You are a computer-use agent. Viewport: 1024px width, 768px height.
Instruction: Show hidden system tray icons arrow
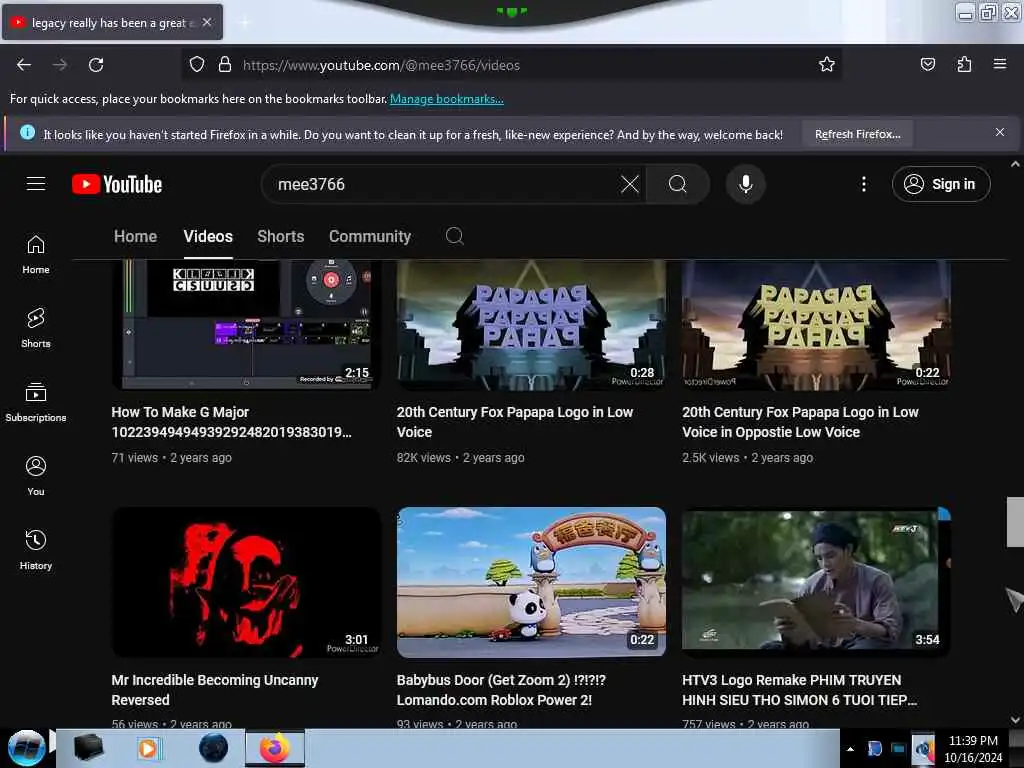[850, 749]
